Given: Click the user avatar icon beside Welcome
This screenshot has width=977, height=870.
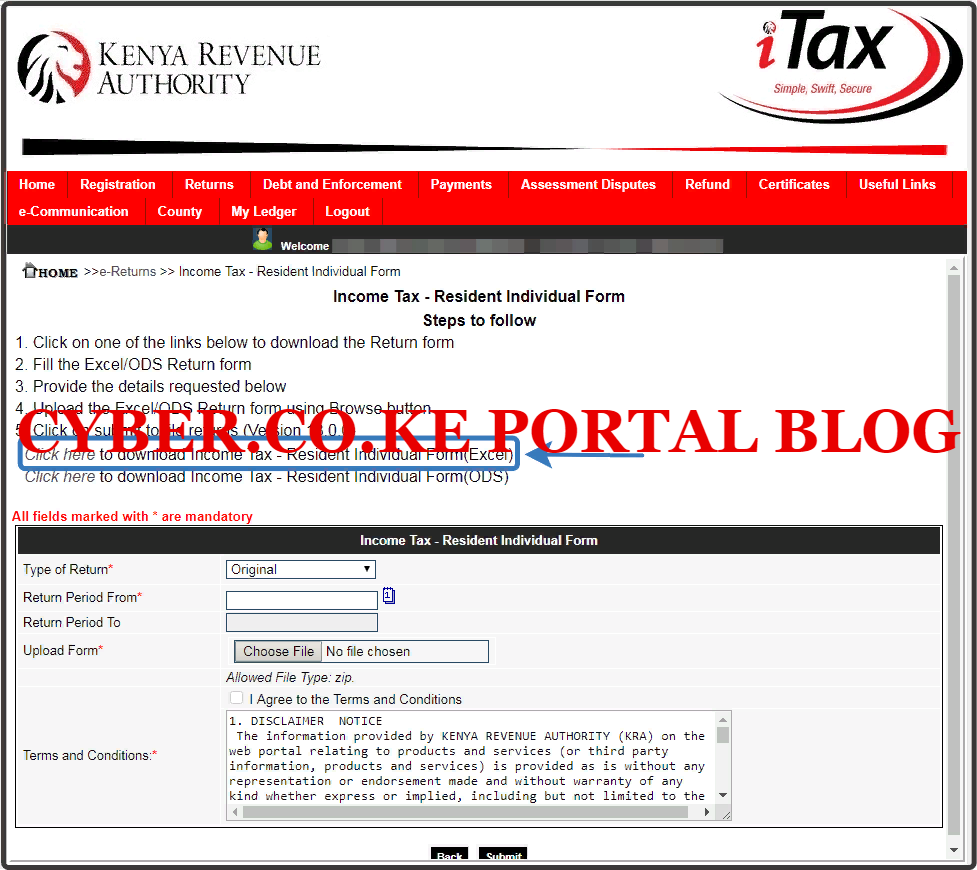Looking at the screenshot, I should (262, 239).
